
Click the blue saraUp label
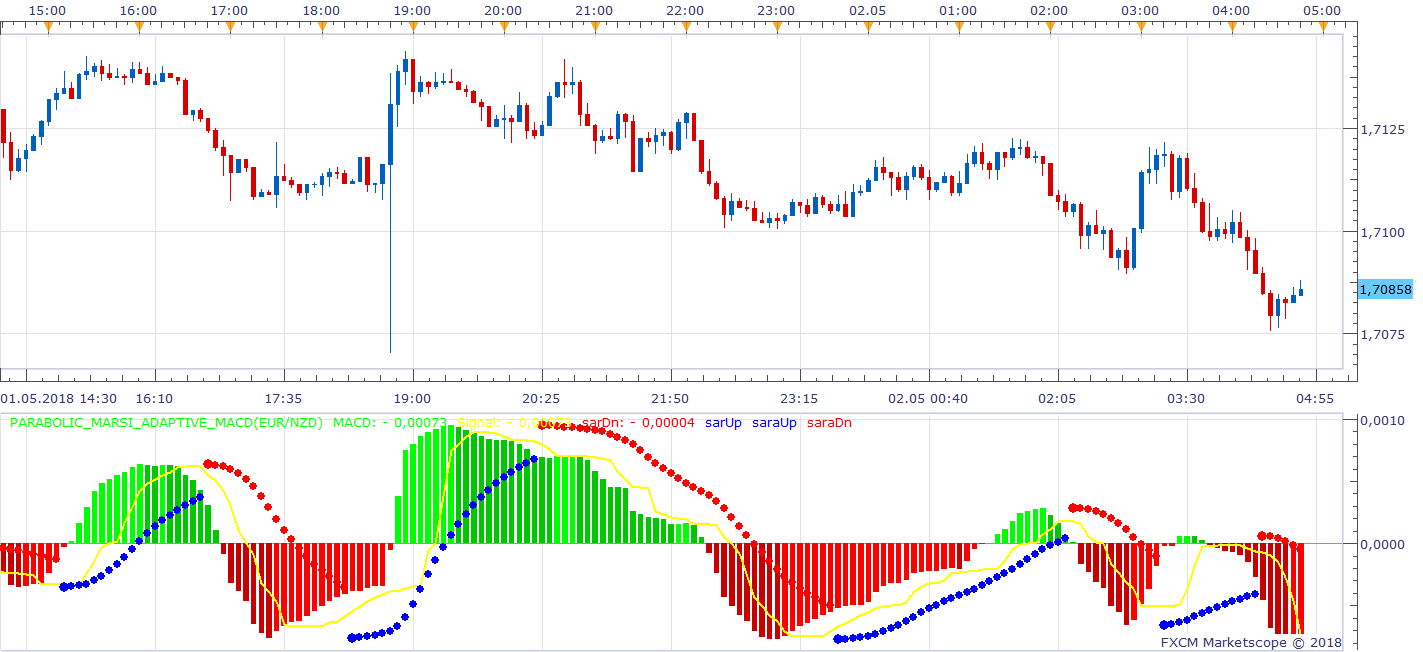(774, 423)
